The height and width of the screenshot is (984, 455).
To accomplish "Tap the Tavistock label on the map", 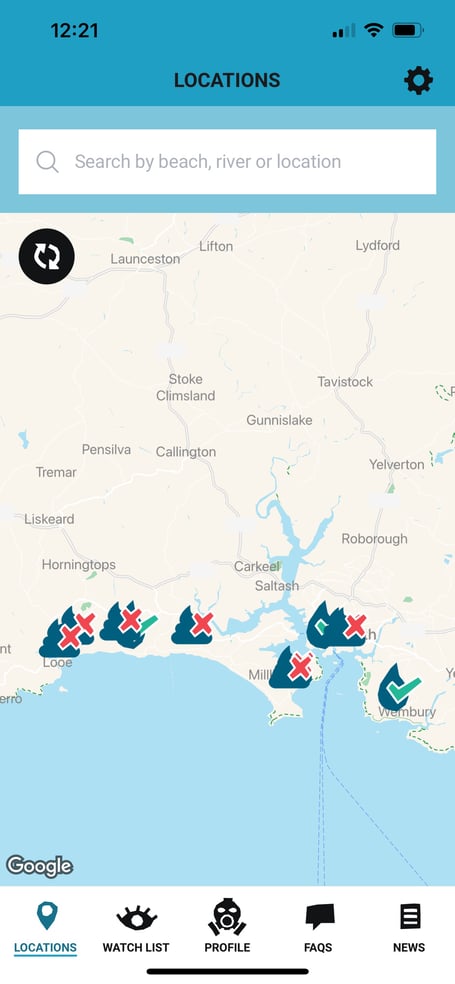I will pyautogui.click(x=345, y=382).
